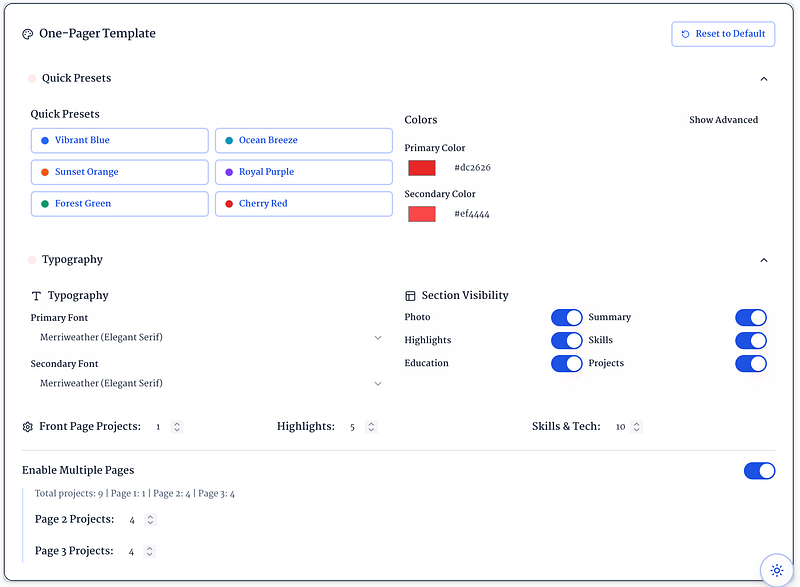Click the palette icon beside One-Pager Template

(28, 34)
